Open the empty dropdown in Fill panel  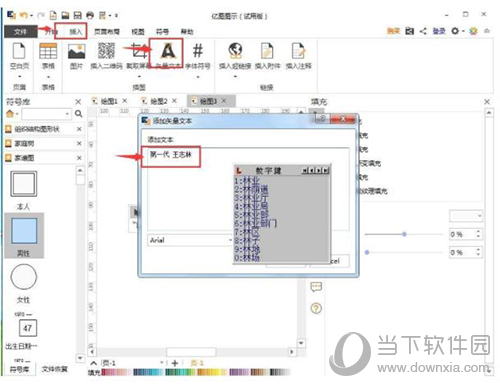[x=466, y=216]
